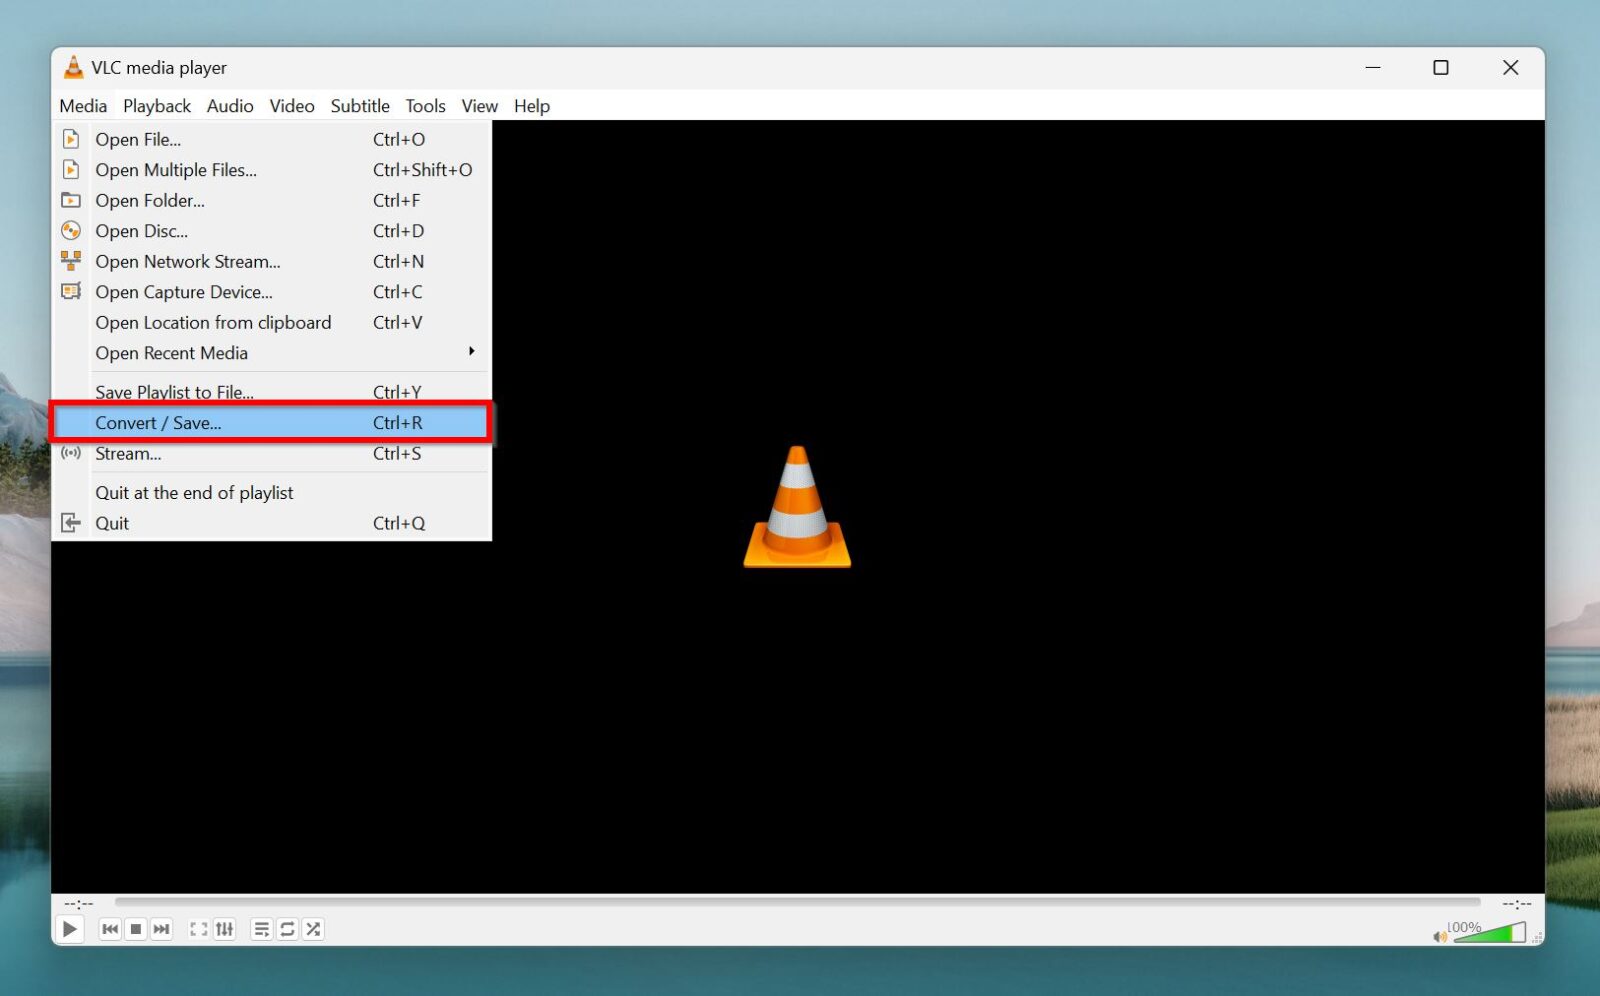
Task: Enable random playback order
Action: tap(312, 929)
